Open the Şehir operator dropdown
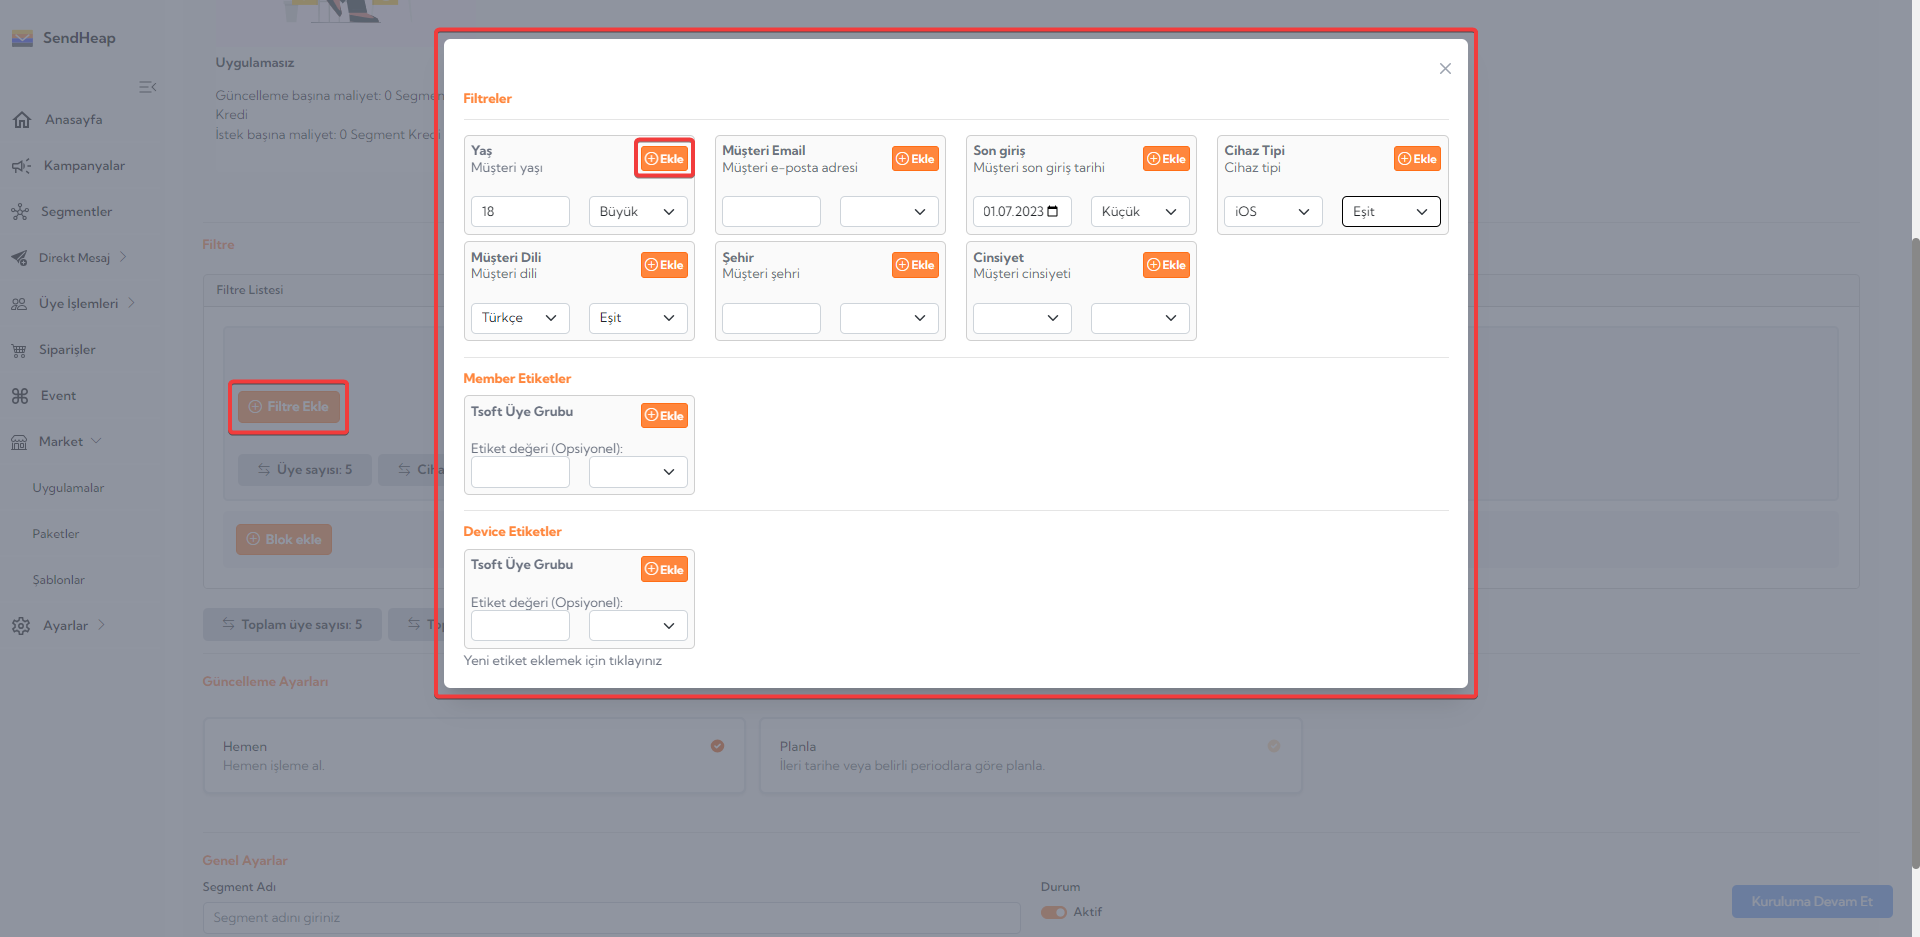 889,318
